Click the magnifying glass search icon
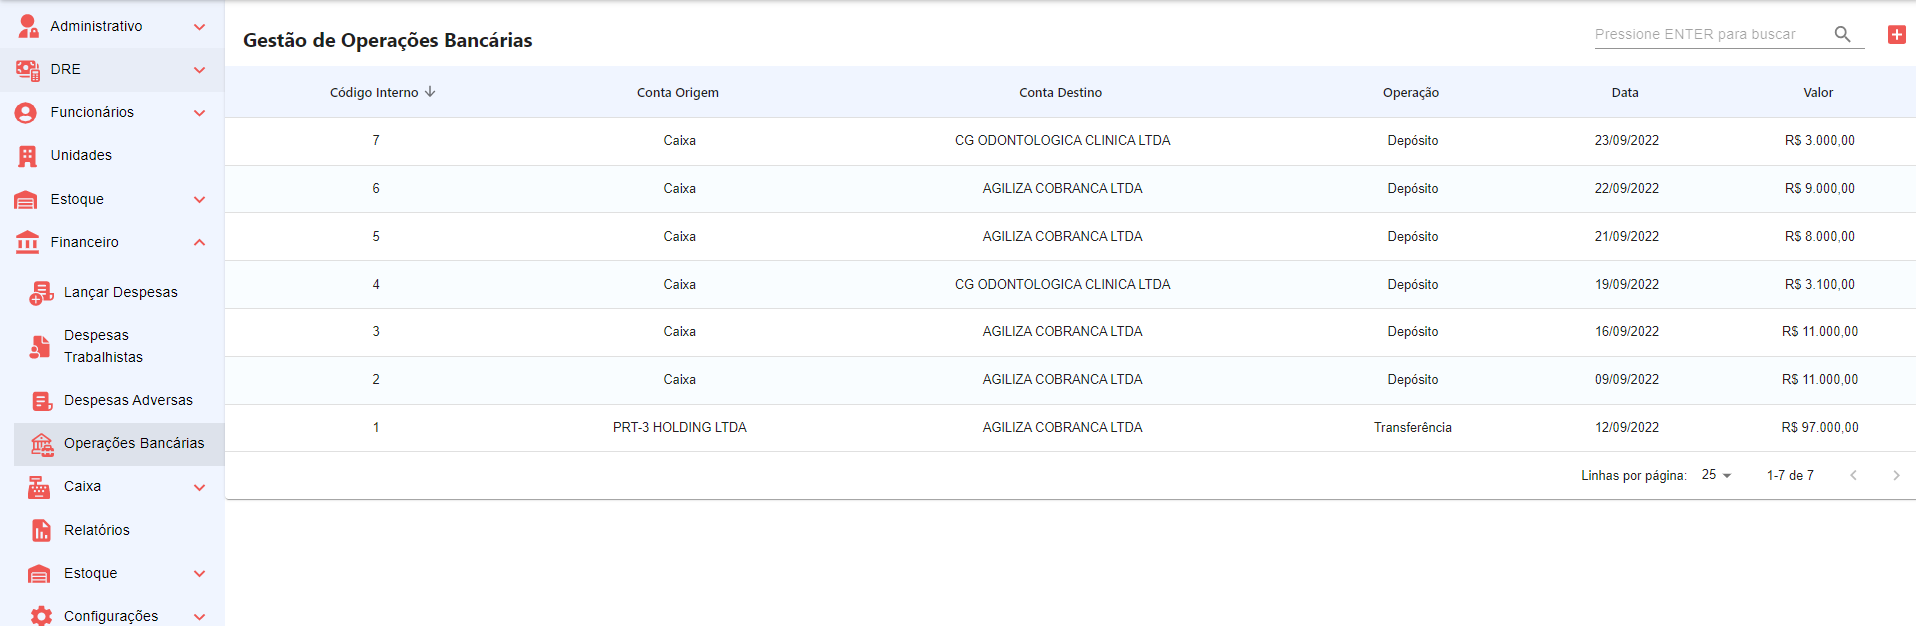 1842,34
